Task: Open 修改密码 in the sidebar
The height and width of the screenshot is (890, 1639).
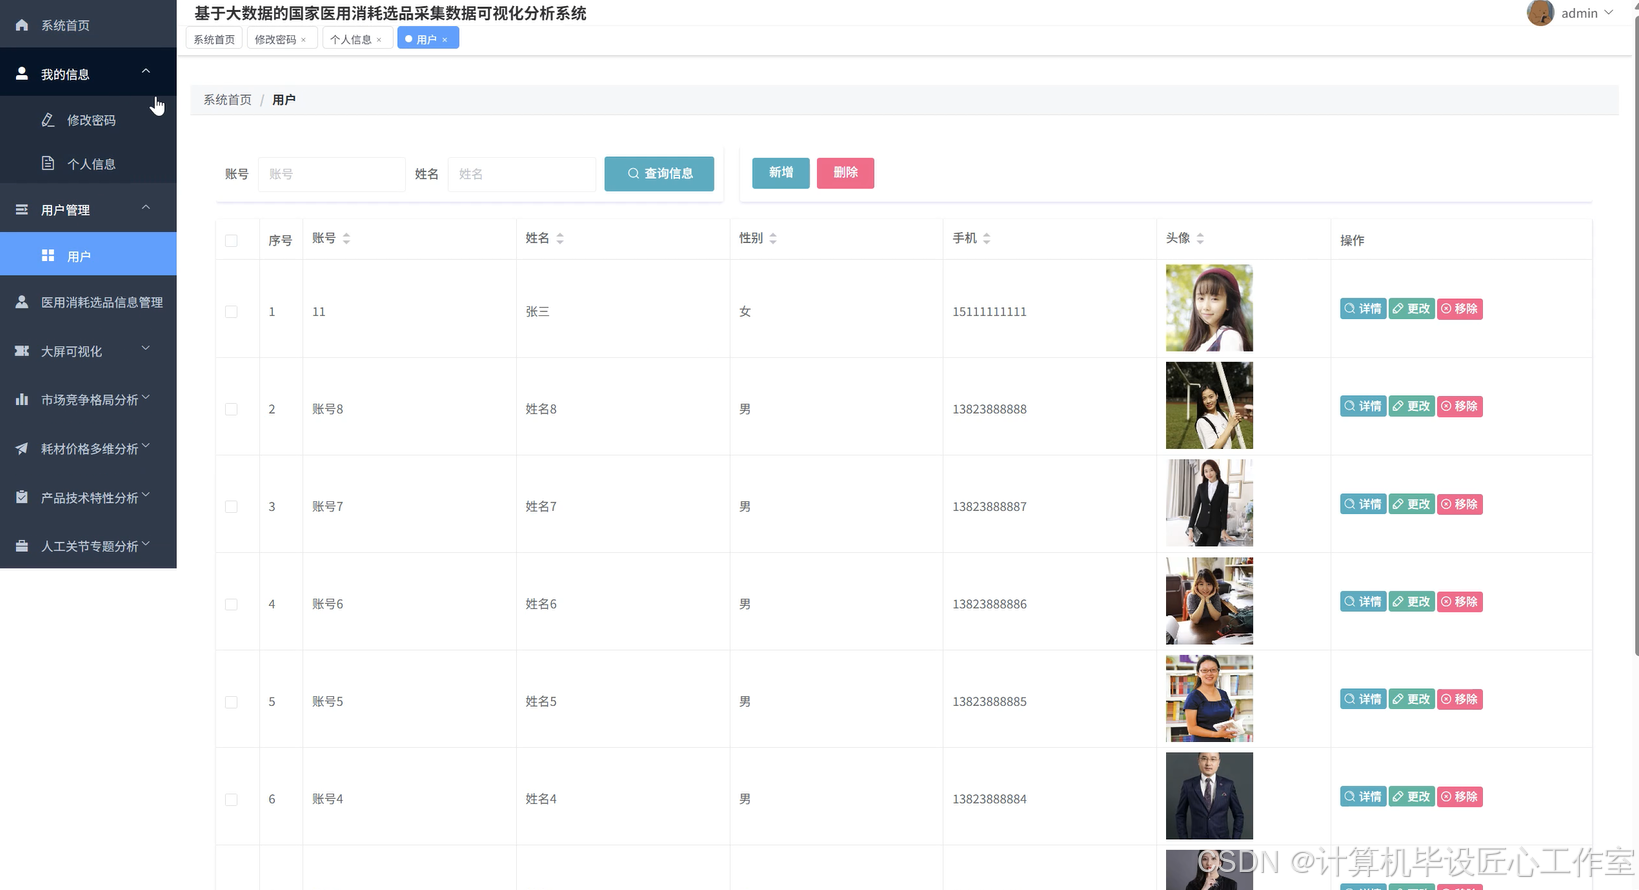Action: click(88, 120)
